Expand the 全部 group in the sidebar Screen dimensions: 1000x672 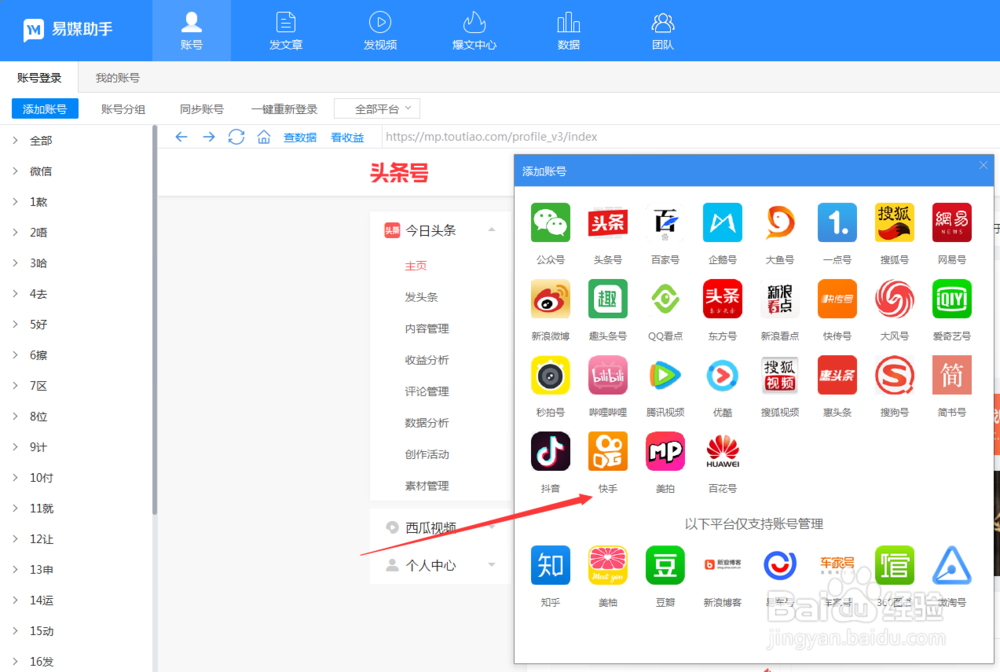15,140
